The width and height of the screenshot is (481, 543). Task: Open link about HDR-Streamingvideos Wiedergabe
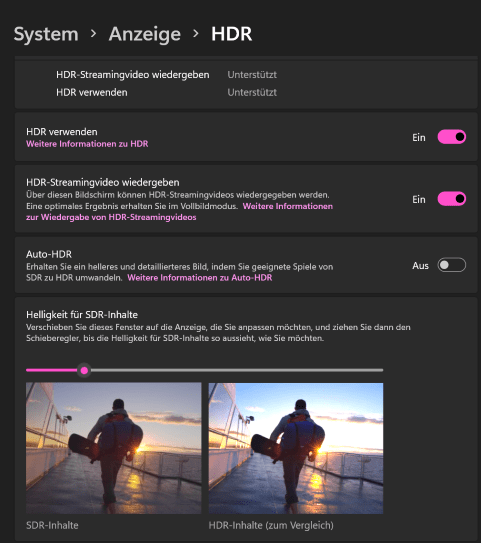click(x=179, y=212)
